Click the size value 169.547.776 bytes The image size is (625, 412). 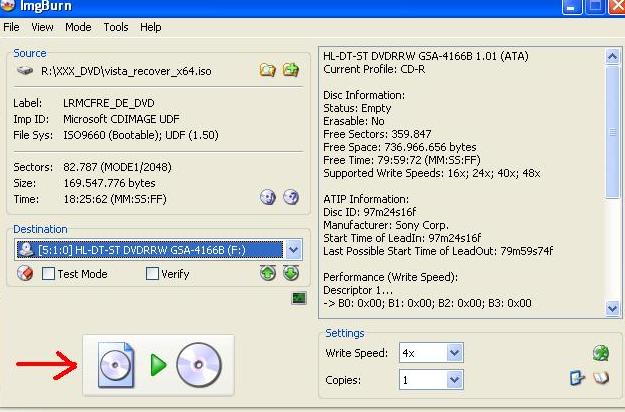(109, 183)
